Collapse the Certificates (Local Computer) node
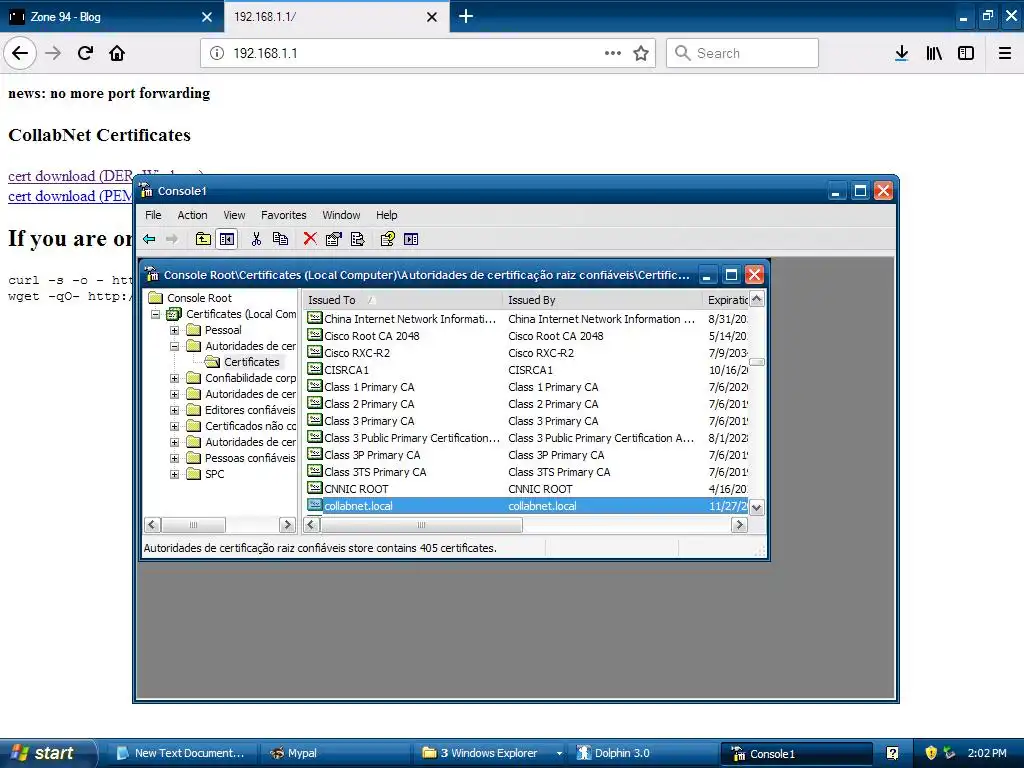This screenshot has height=768, width=1024. (x=155, y=314)
